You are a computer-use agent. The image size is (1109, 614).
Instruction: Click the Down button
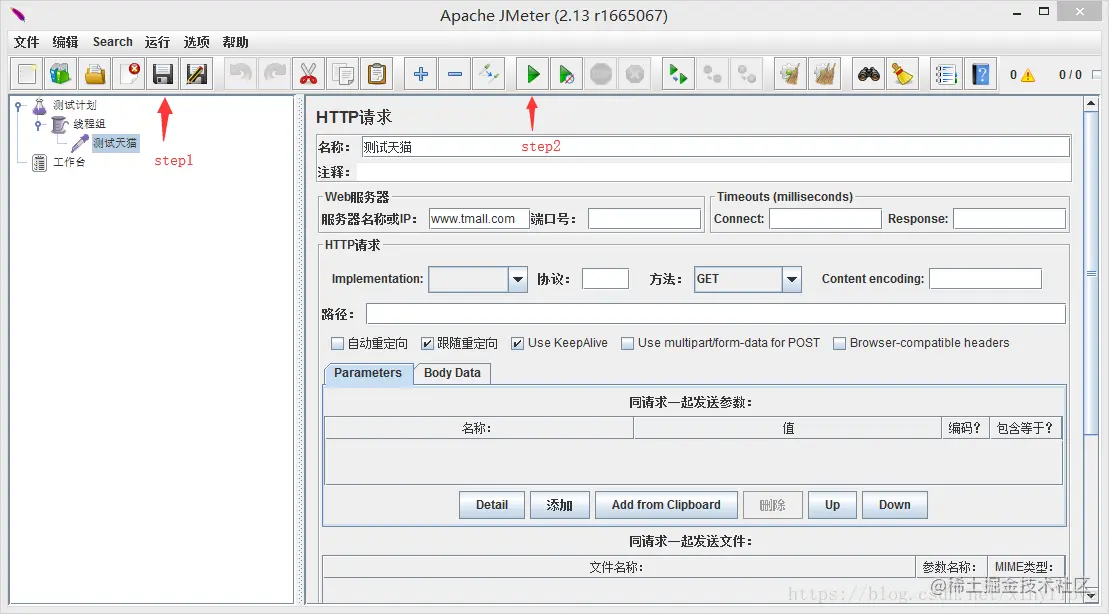coord(895,505)
